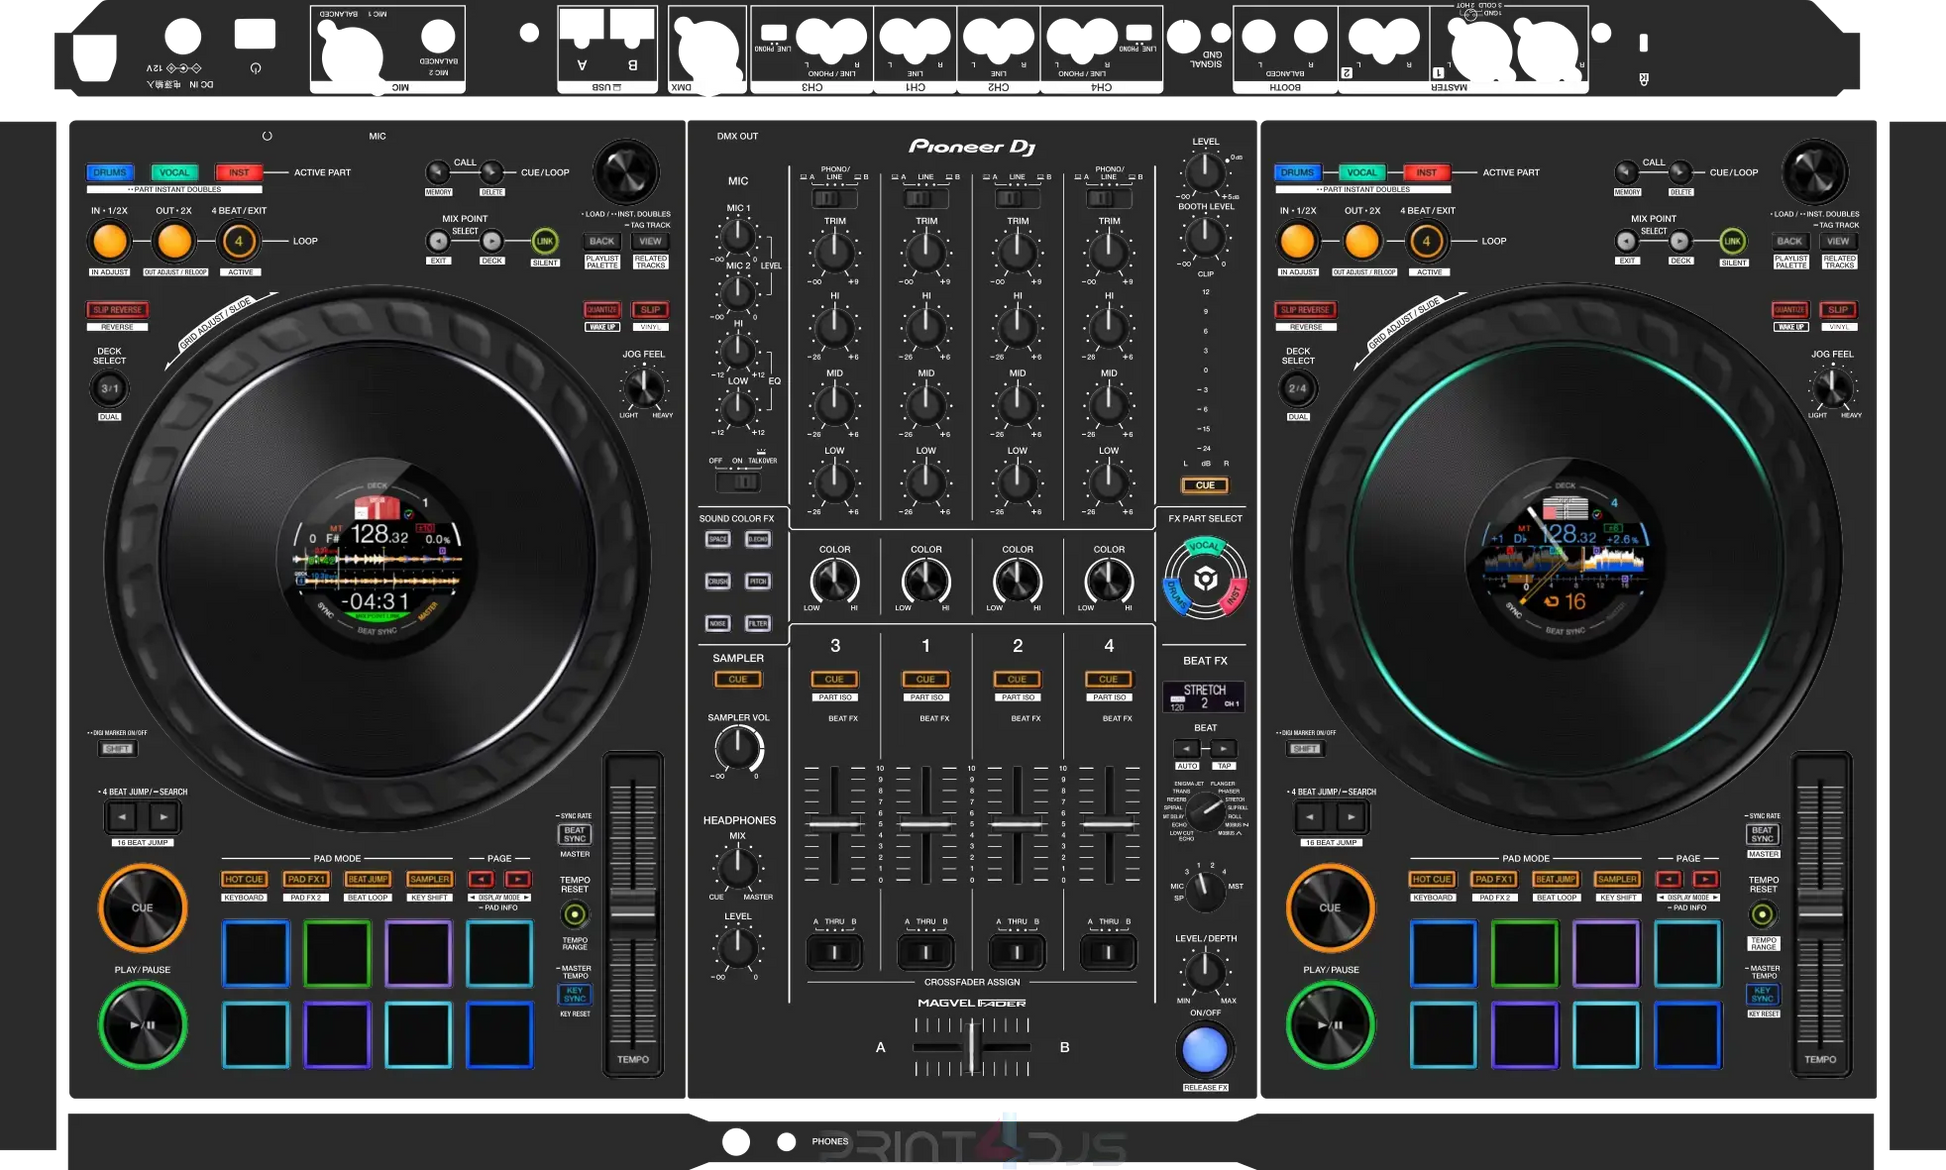Toggle DRUMS active part on right deck
This screenshot has width=1946, height=1170.
[x=1297, y=172]
